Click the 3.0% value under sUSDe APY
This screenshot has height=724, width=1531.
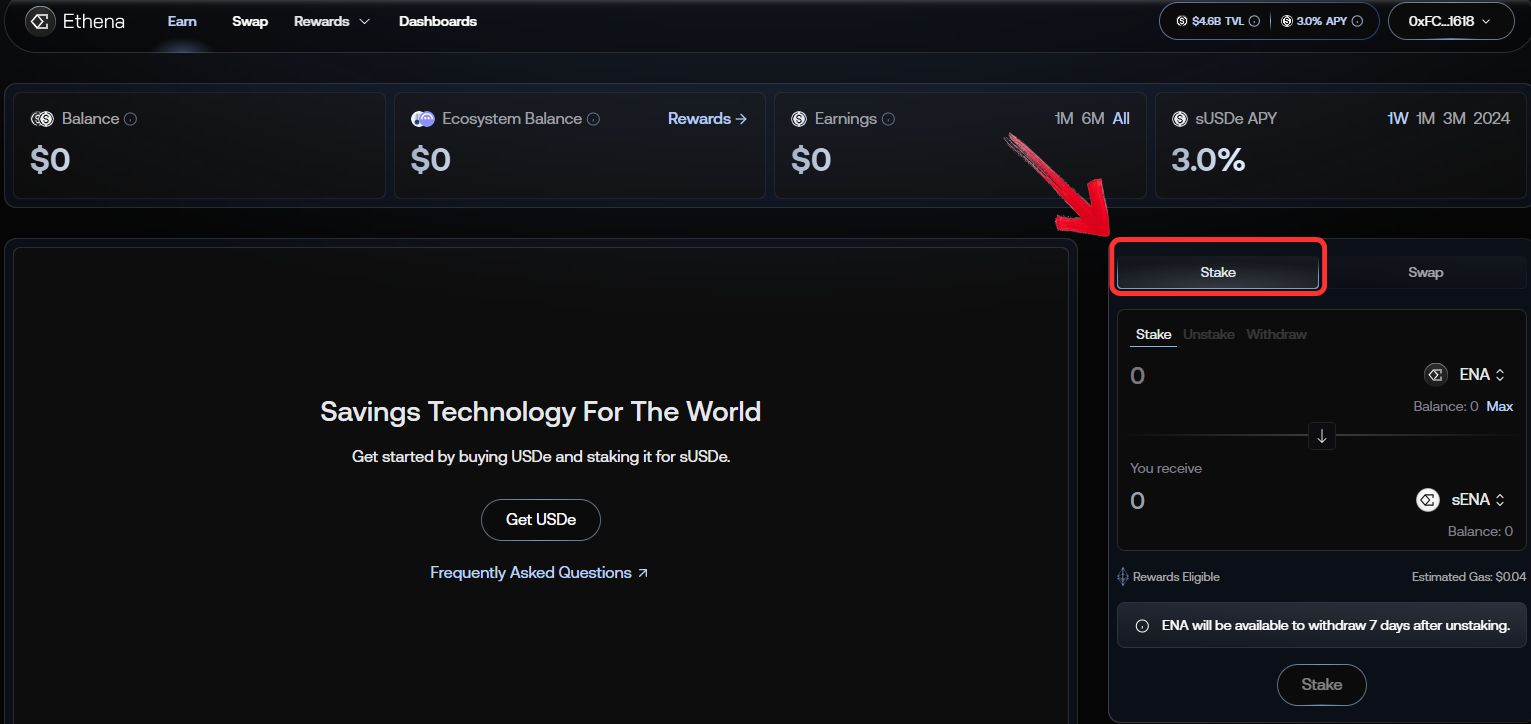point(1208,160)
